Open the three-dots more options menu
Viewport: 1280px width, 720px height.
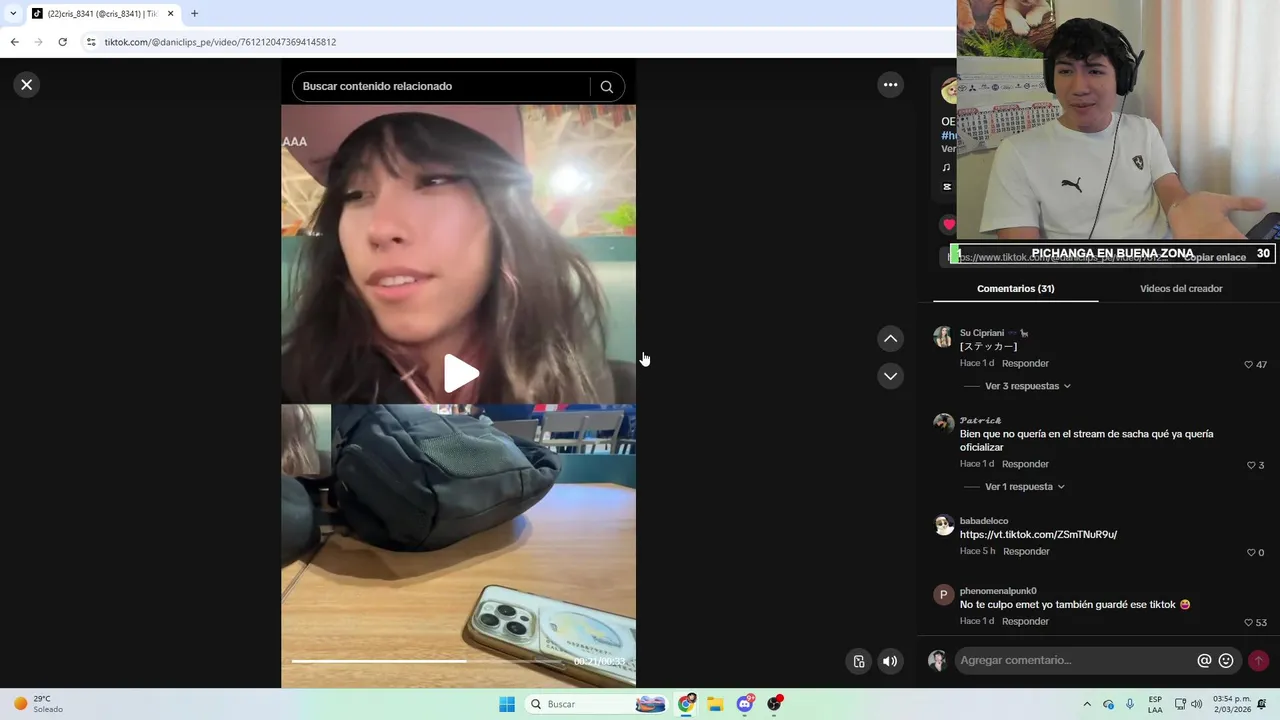point(890,85)
